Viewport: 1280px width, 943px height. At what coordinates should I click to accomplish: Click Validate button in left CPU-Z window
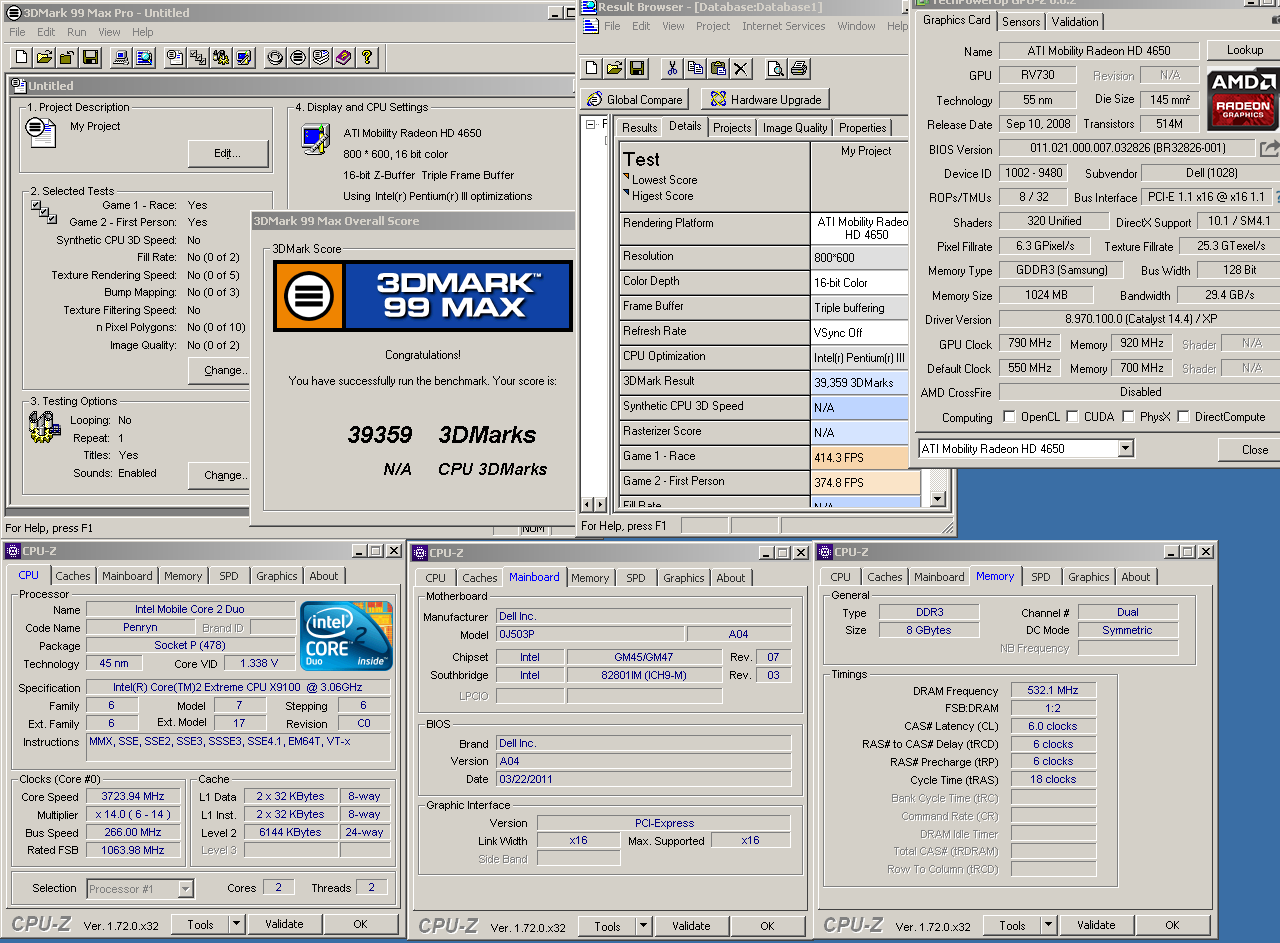point(284,925)
